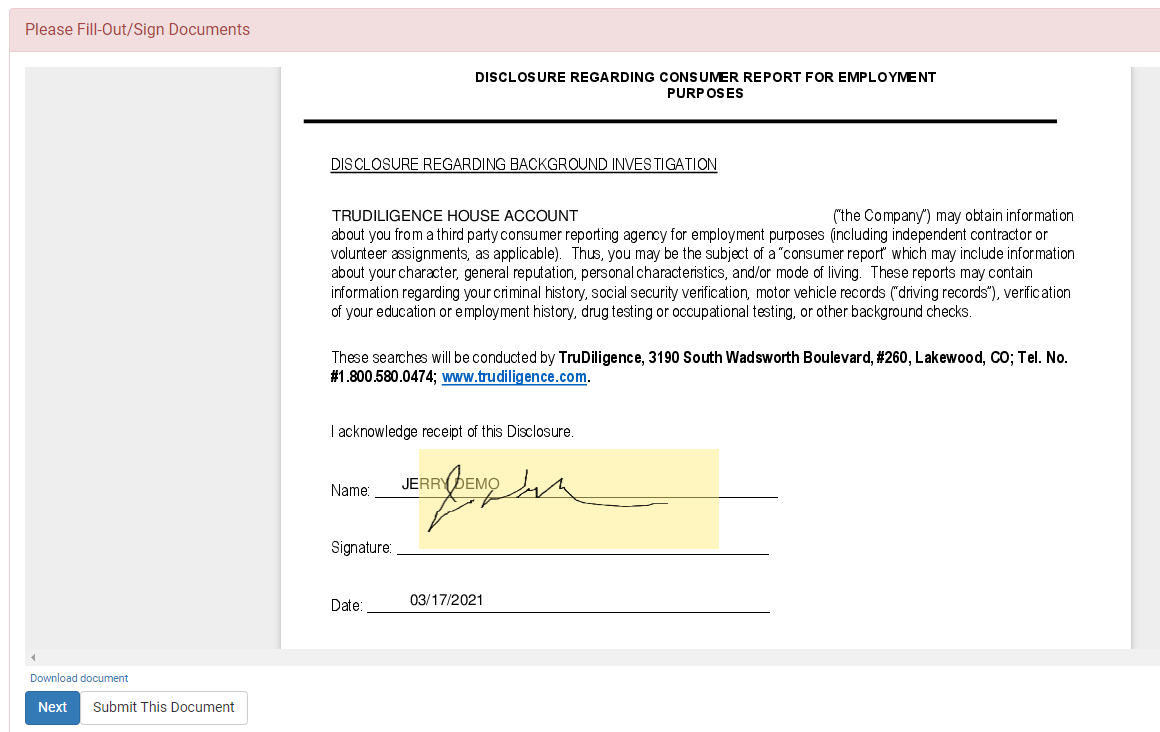Click the 'Signature:' label
The height and width of the screenshot is (732, 1160).
click(x=361, y=548)
